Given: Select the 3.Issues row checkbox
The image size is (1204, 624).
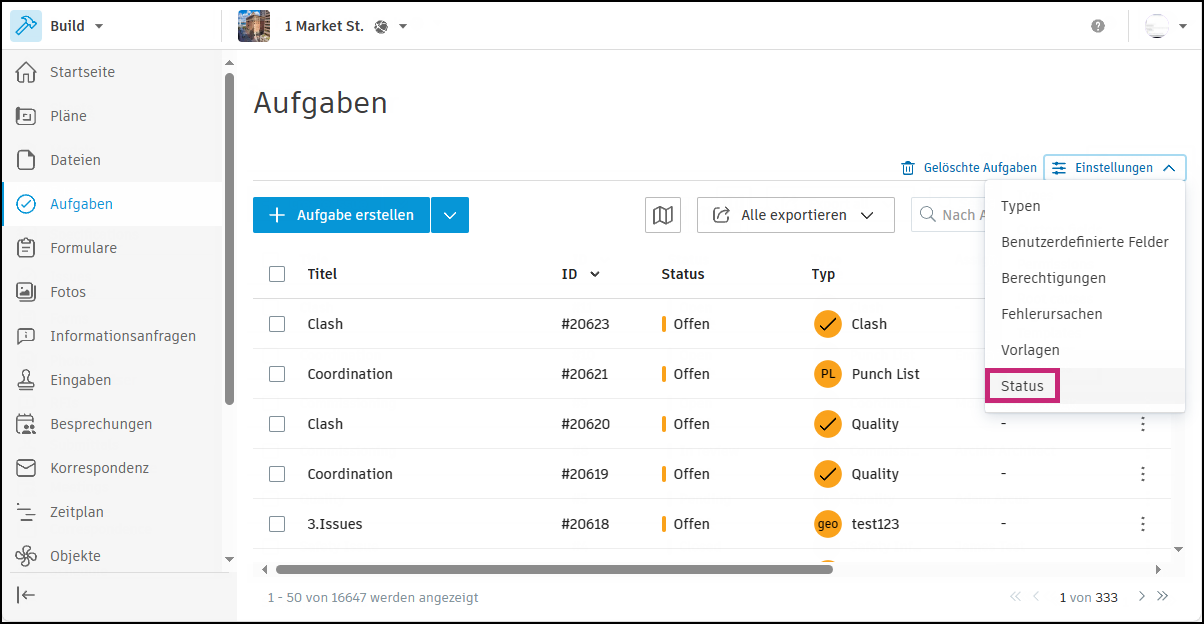Looking at the screenshot, I should [x=277, y=524].
